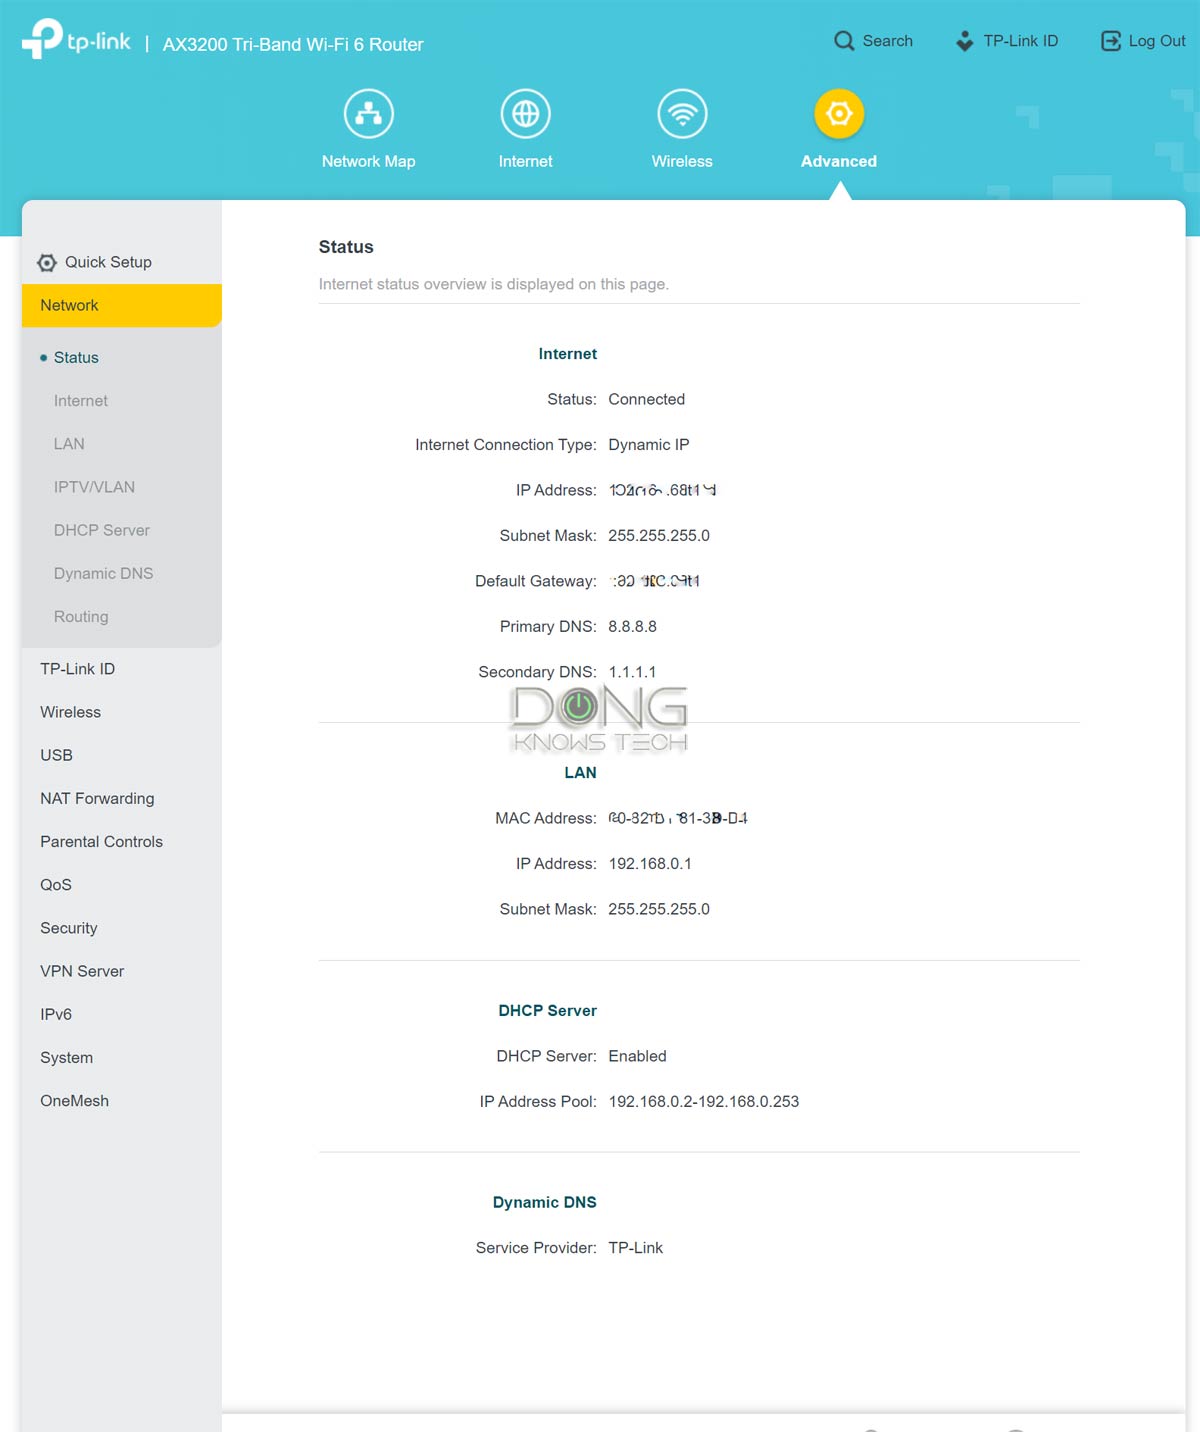
Task: Select LAN under Network
Action: coord(69,444)
